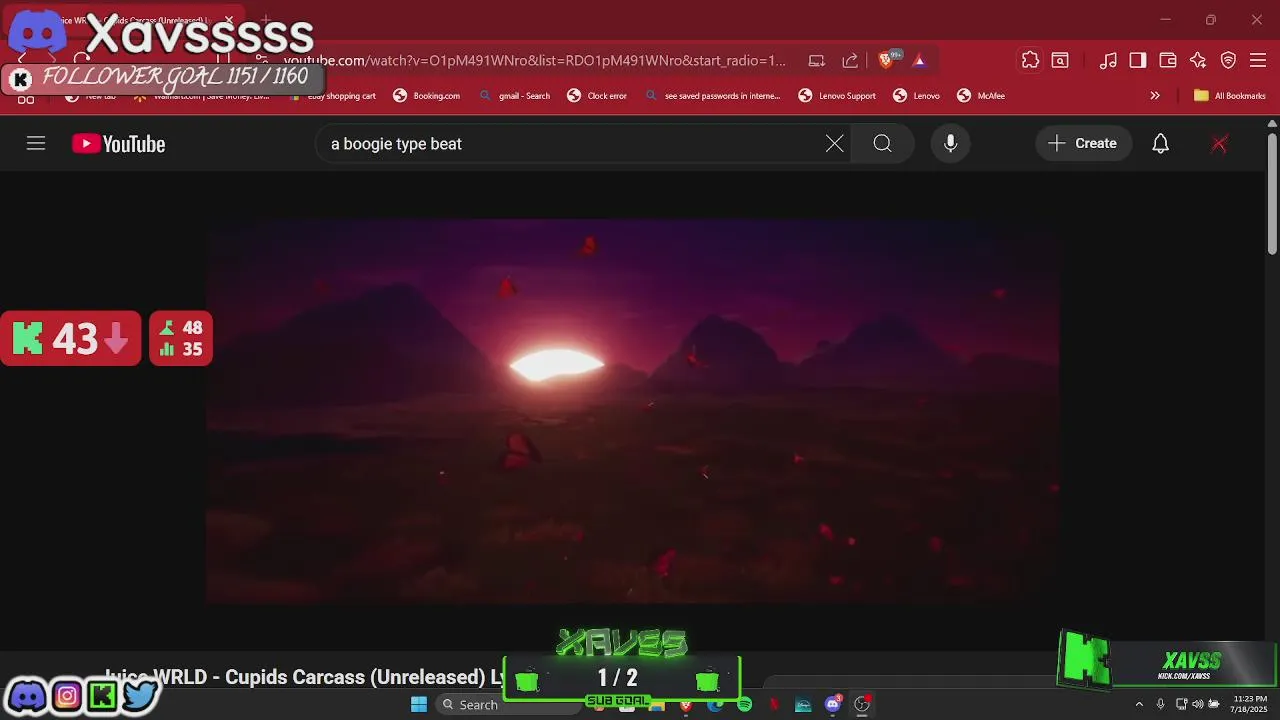Open the Brave extensions puzzle icon
Screen dimensions: 1280x720
[1030, 60]
